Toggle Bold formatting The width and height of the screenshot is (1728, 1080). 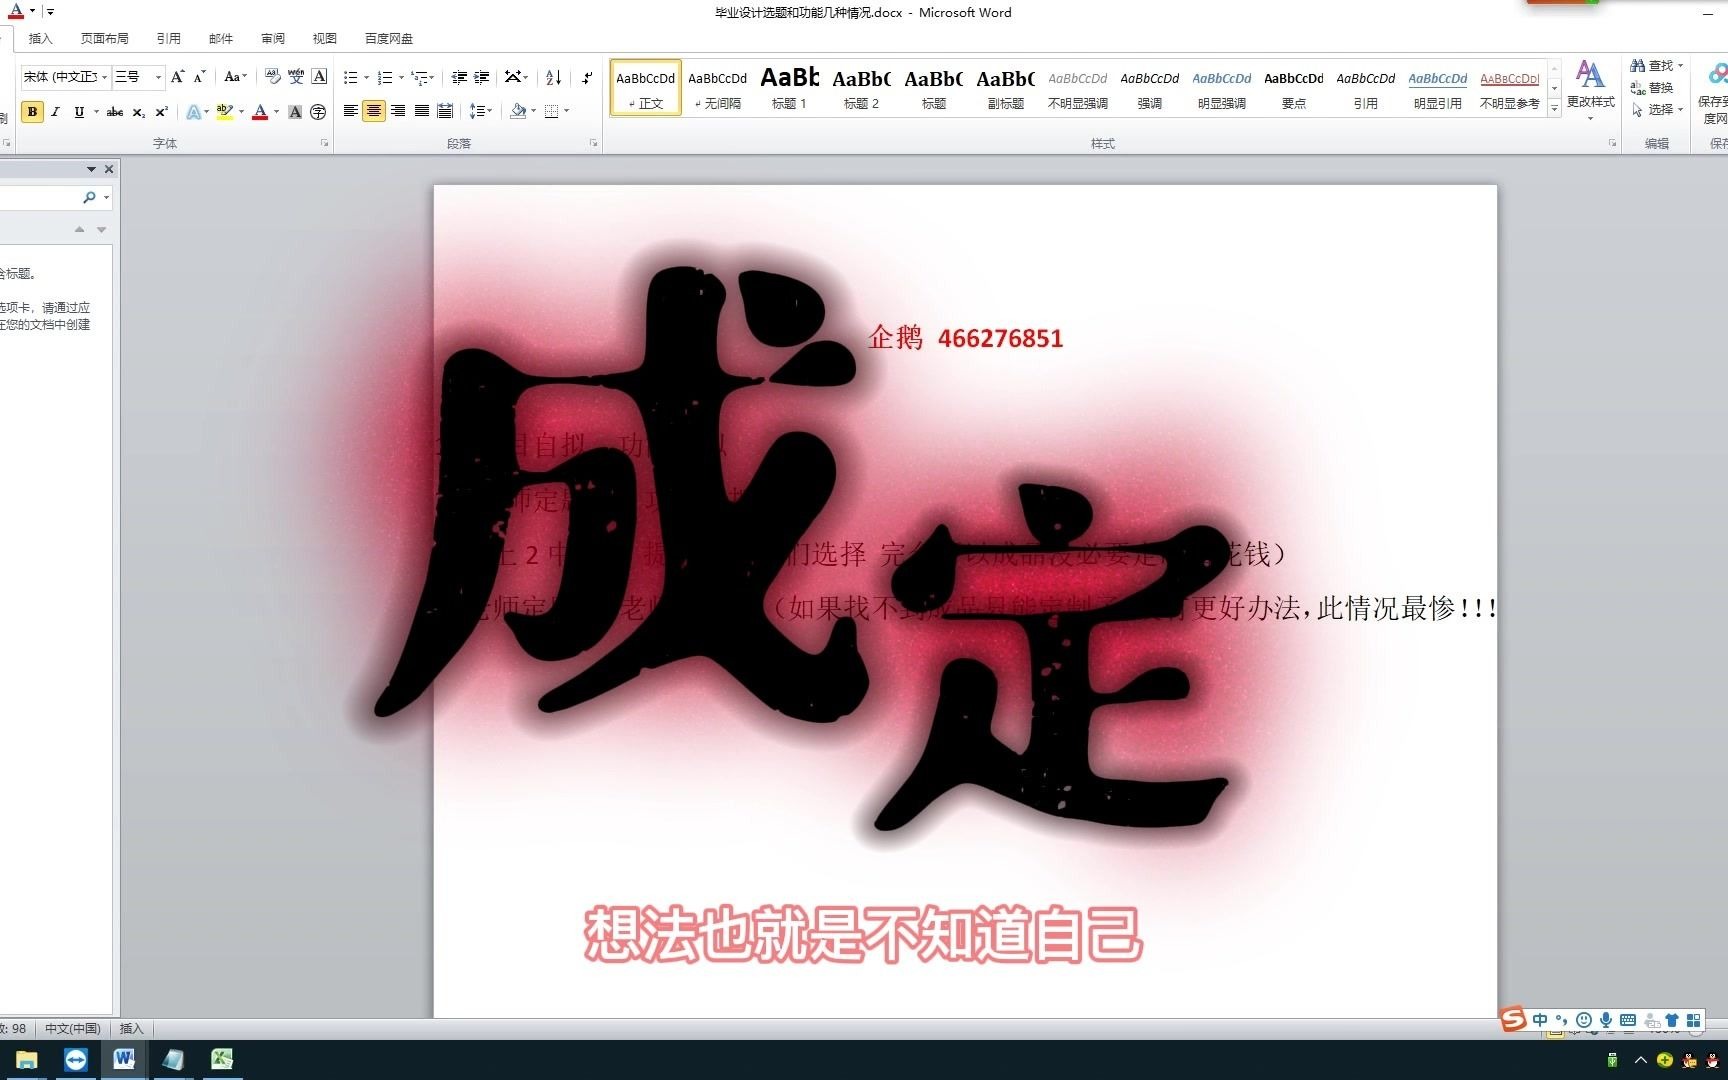(32, 112)
